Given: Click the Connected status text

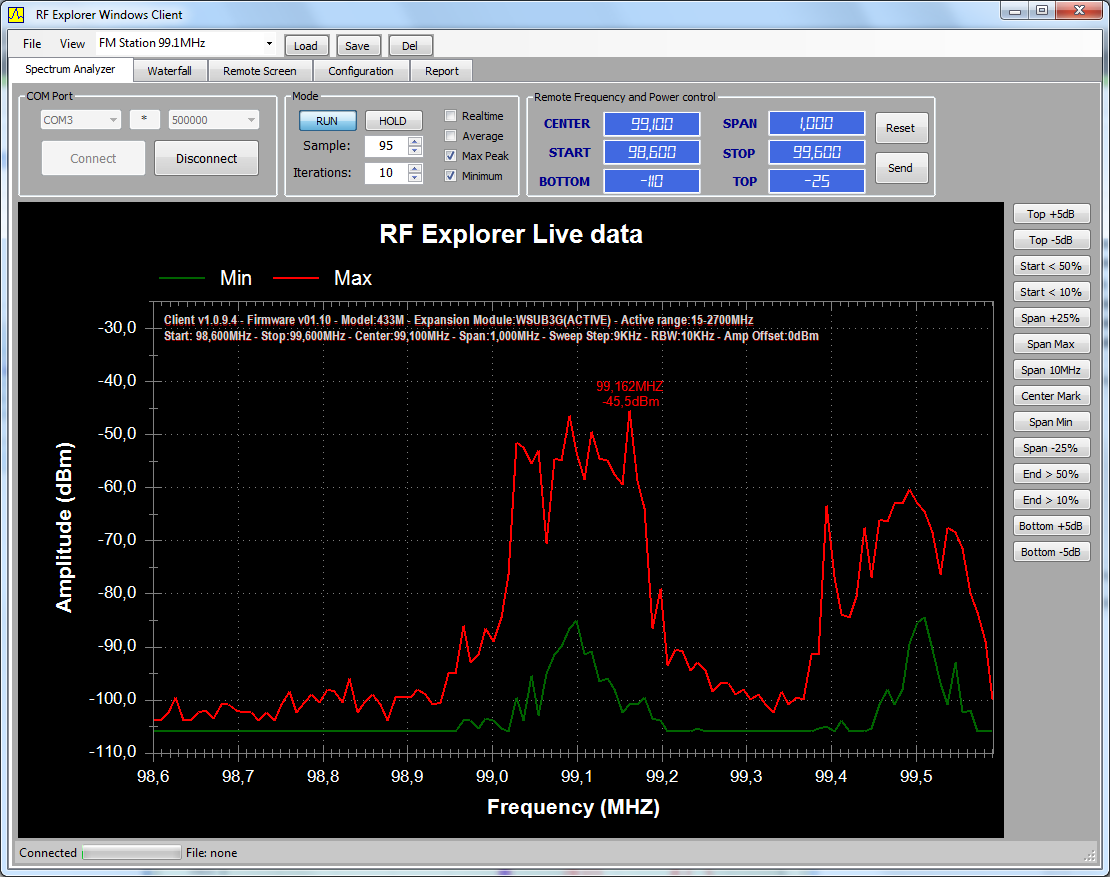Looking at the screenshot, I should (48, 853).
